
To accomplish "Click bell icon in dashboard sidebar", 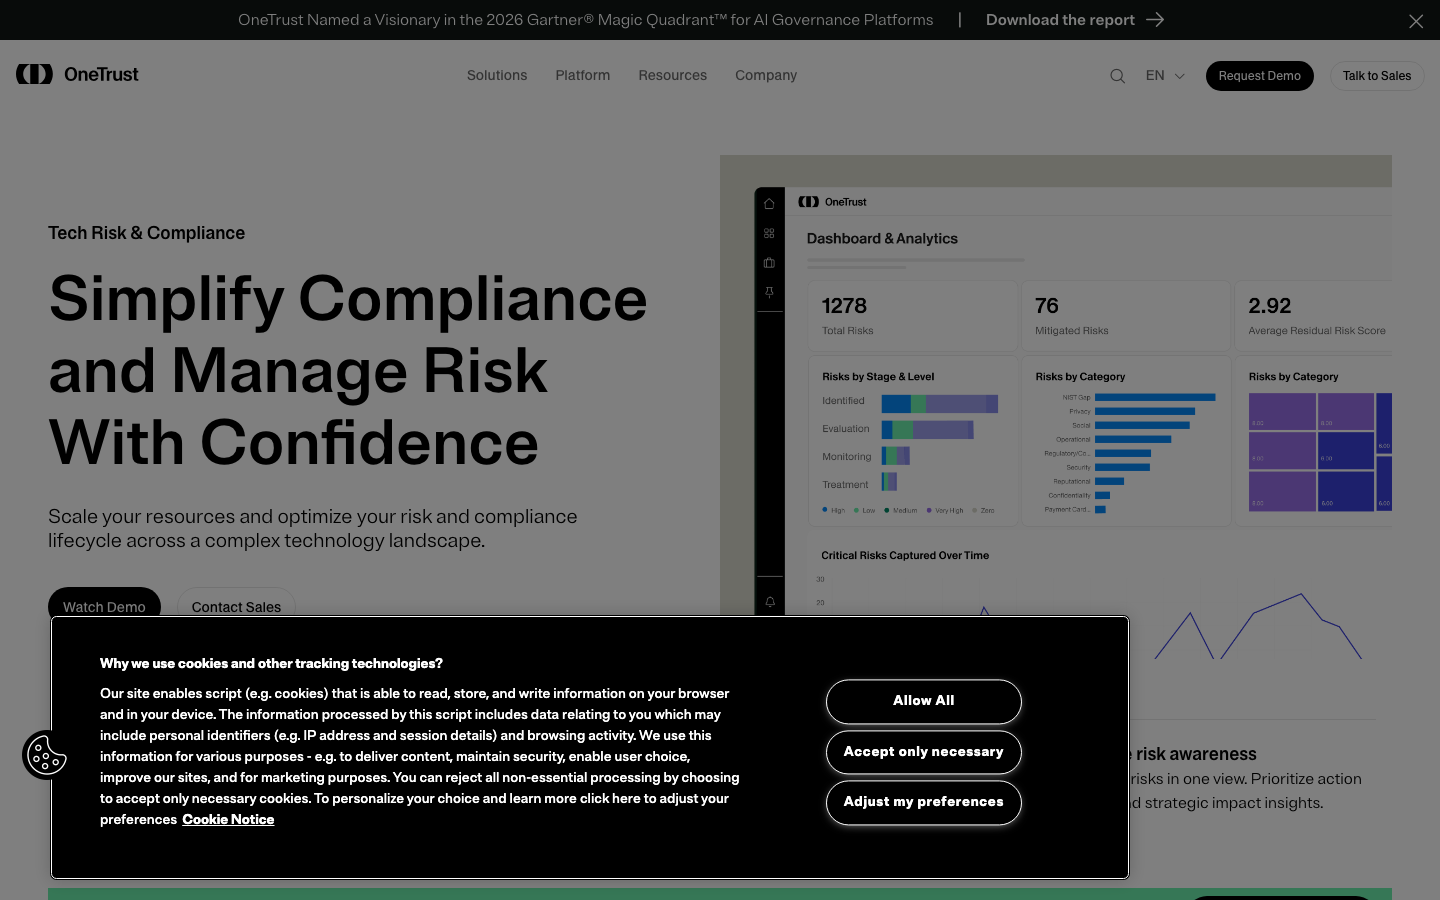I will point(770,602).
